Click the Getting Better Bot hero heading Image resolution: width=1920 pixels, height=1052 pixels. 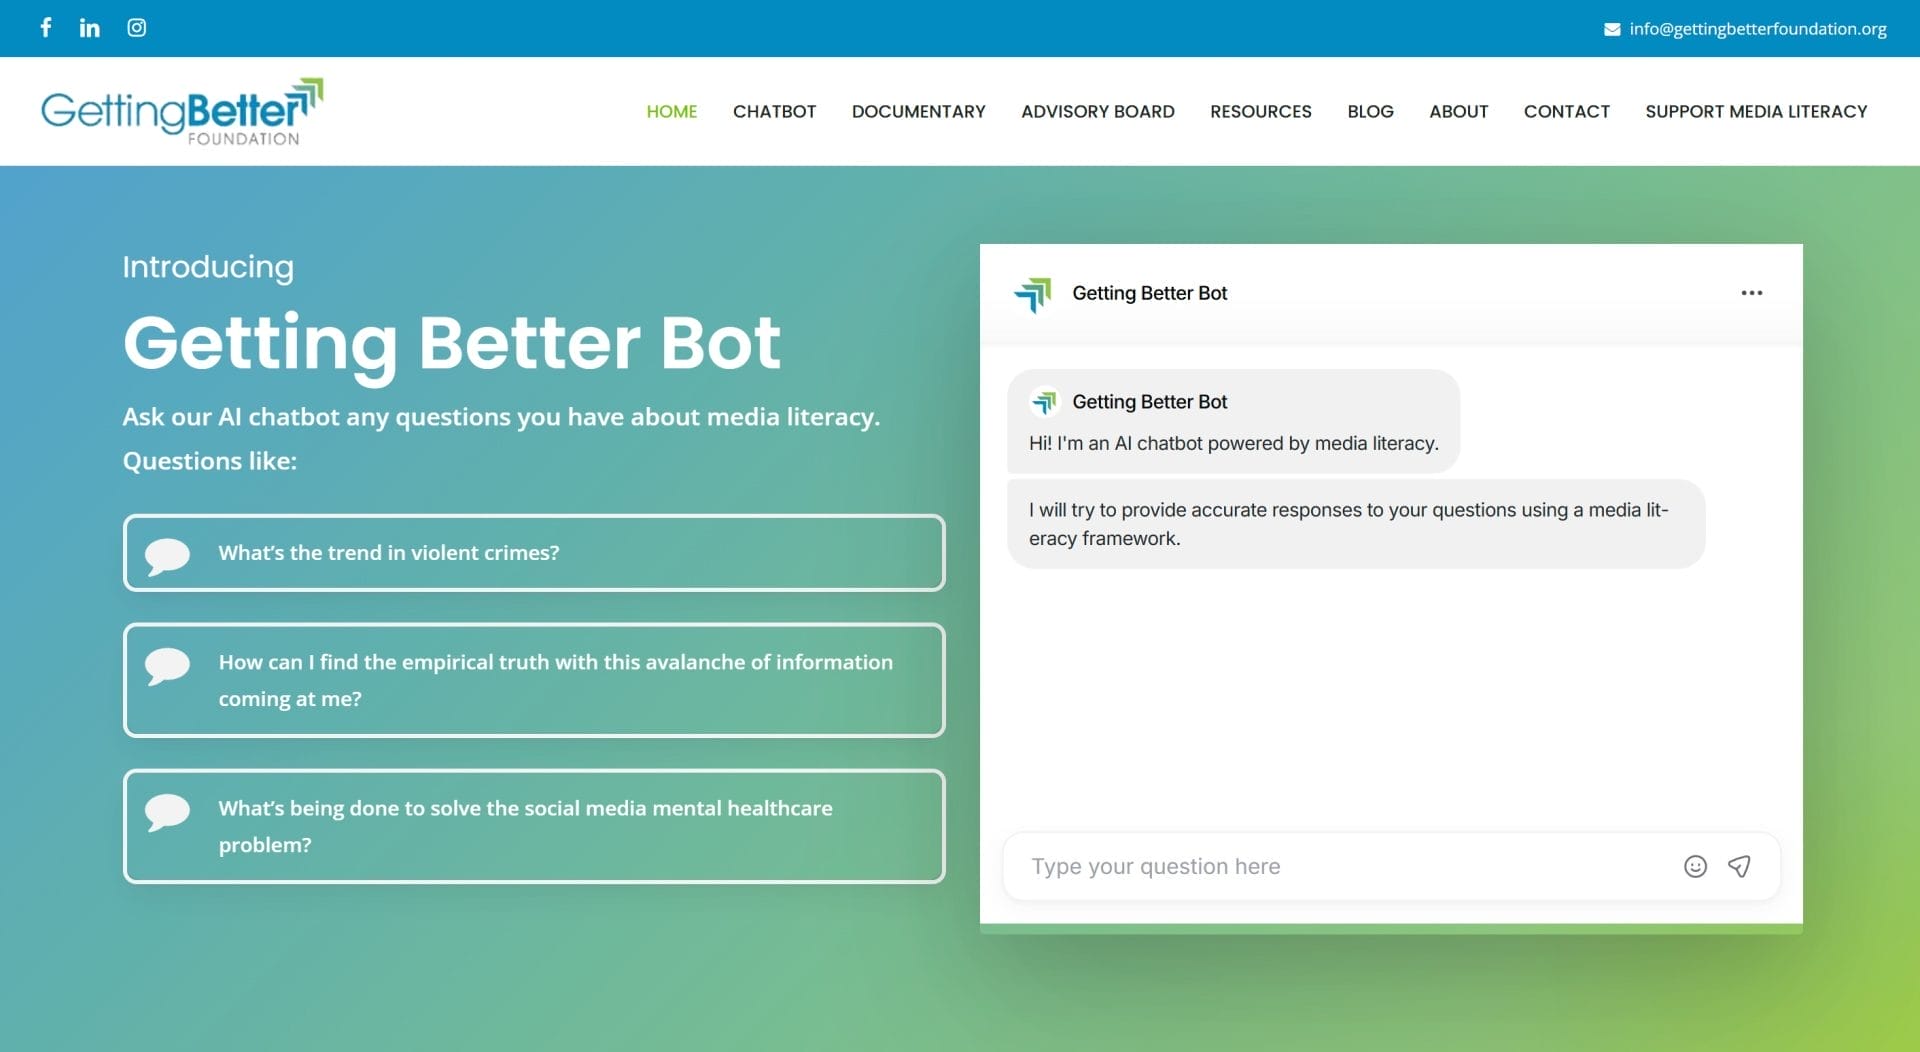tap(451, 344)
